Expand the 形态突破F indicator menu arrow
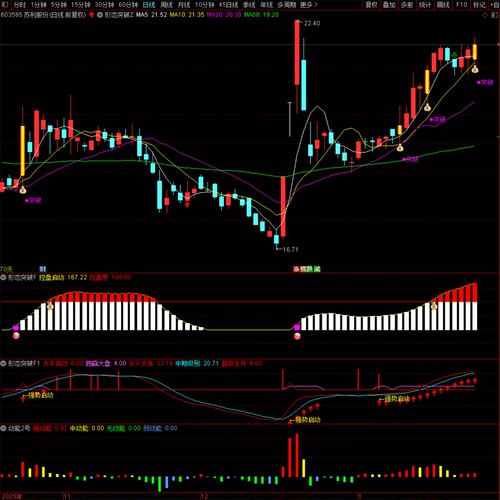The width and height of the screenshot is (500, 500). tap(3, 277)
